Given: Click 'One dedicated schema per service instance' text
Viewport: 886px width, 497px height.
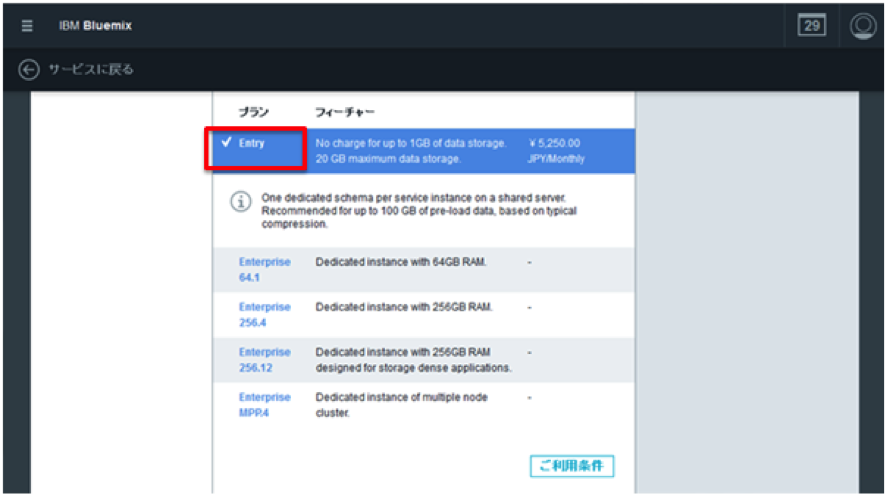Looking at the screenshot, I should (366, 198).
